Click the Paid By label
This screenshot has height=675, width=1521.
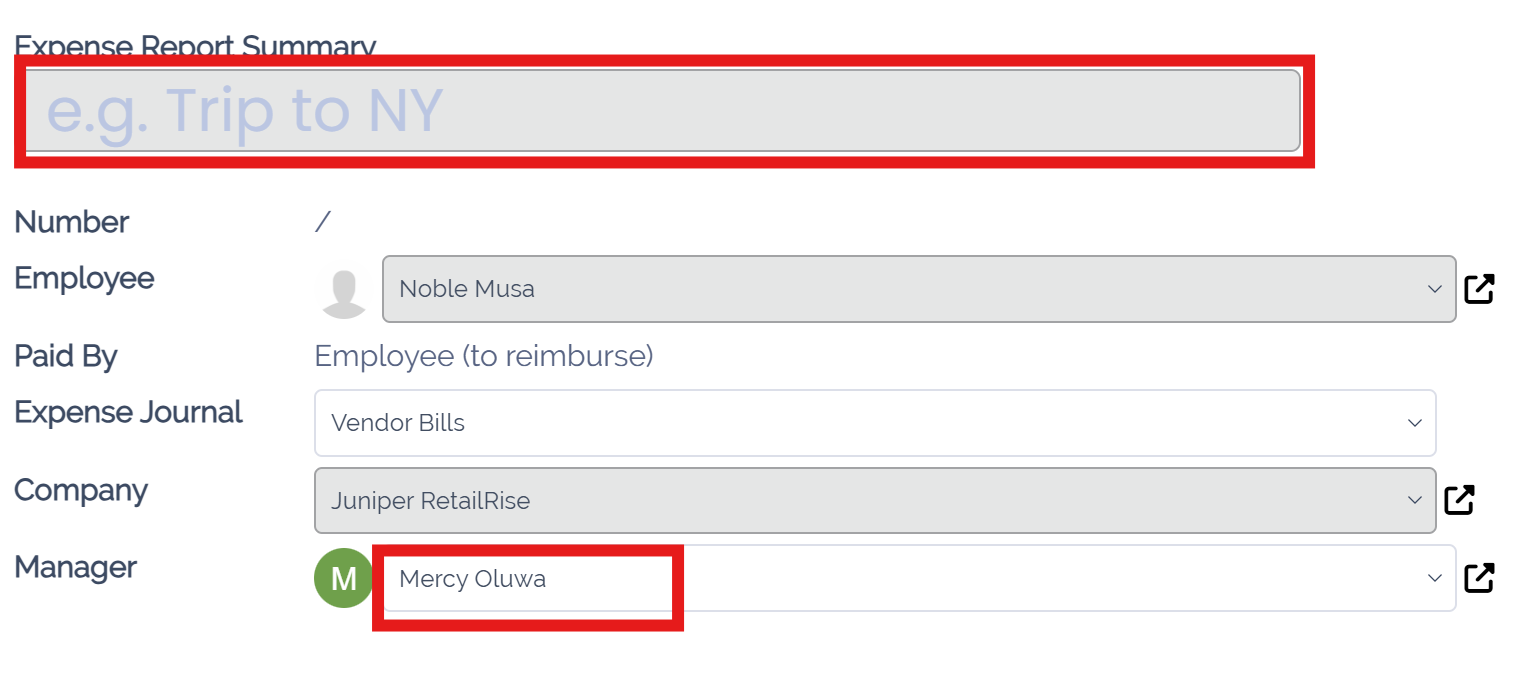click(64, 355)
